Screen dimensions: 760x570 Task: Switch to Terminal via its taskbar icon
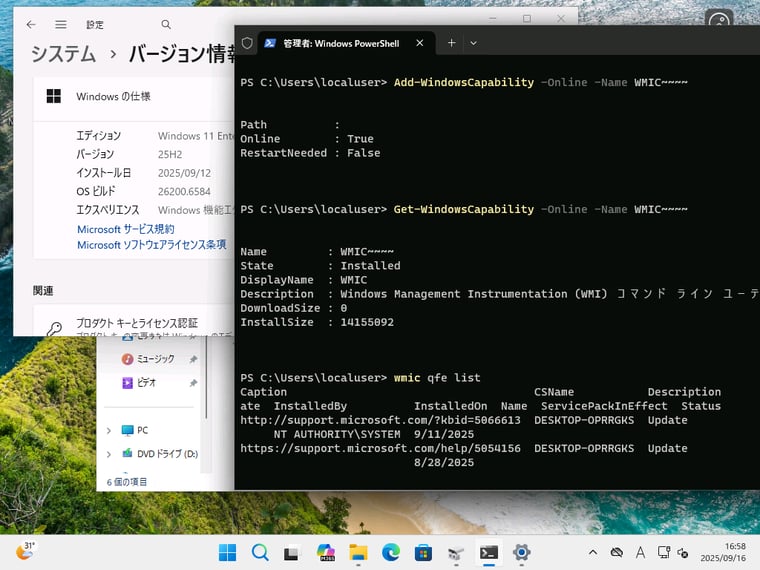(489, 553)
